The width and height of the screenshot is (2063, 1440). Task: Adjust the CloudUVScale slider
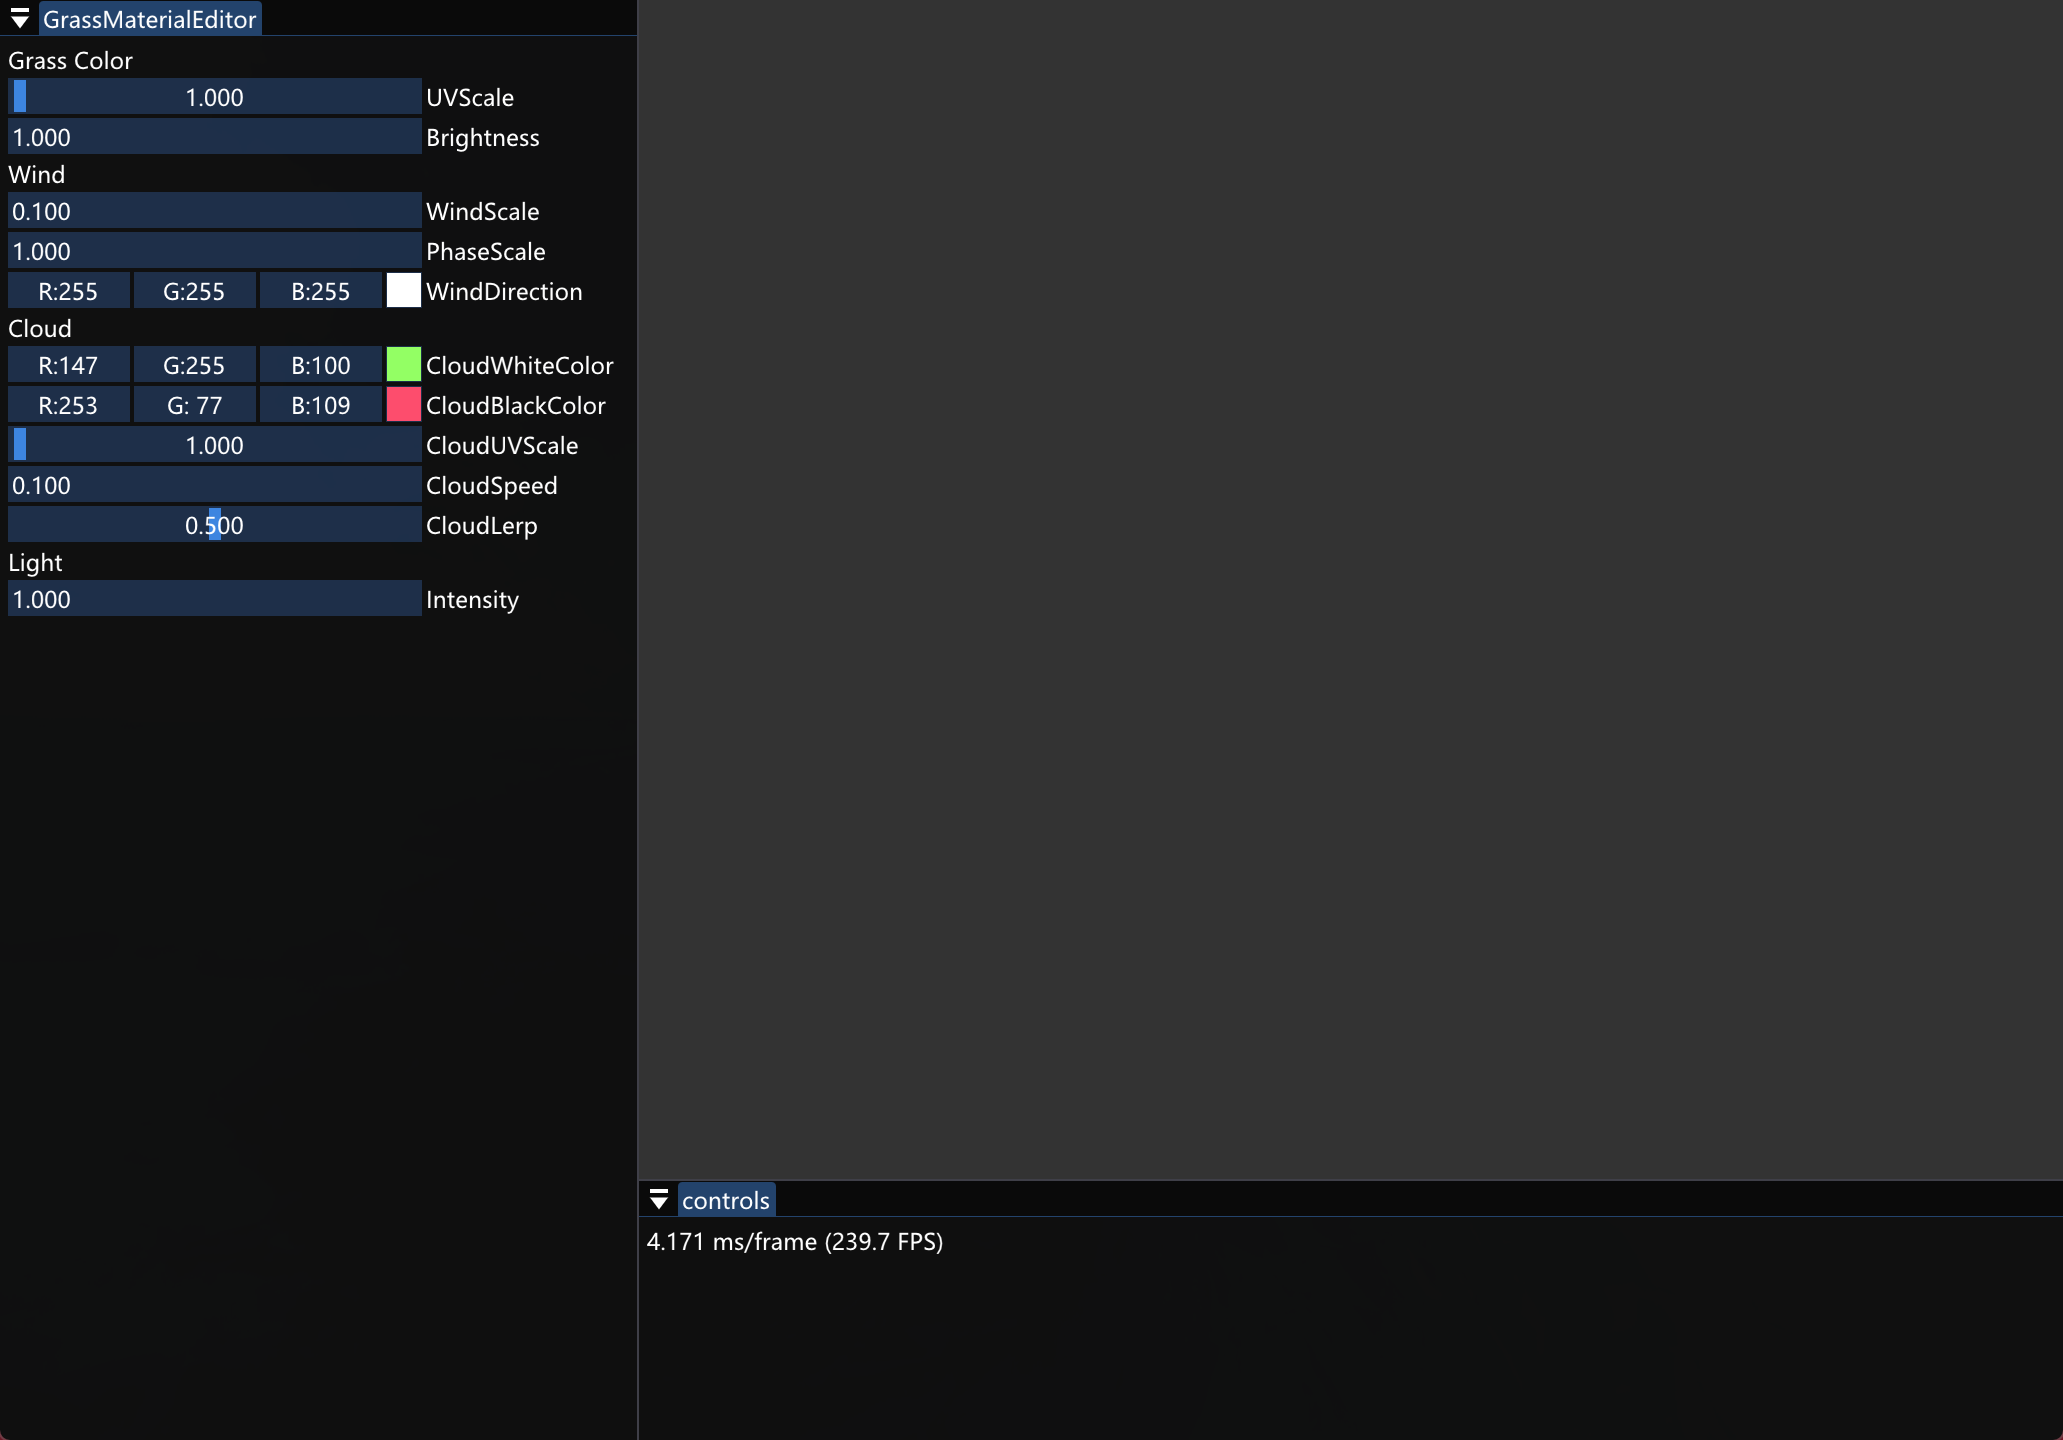(x=214, y=444)
